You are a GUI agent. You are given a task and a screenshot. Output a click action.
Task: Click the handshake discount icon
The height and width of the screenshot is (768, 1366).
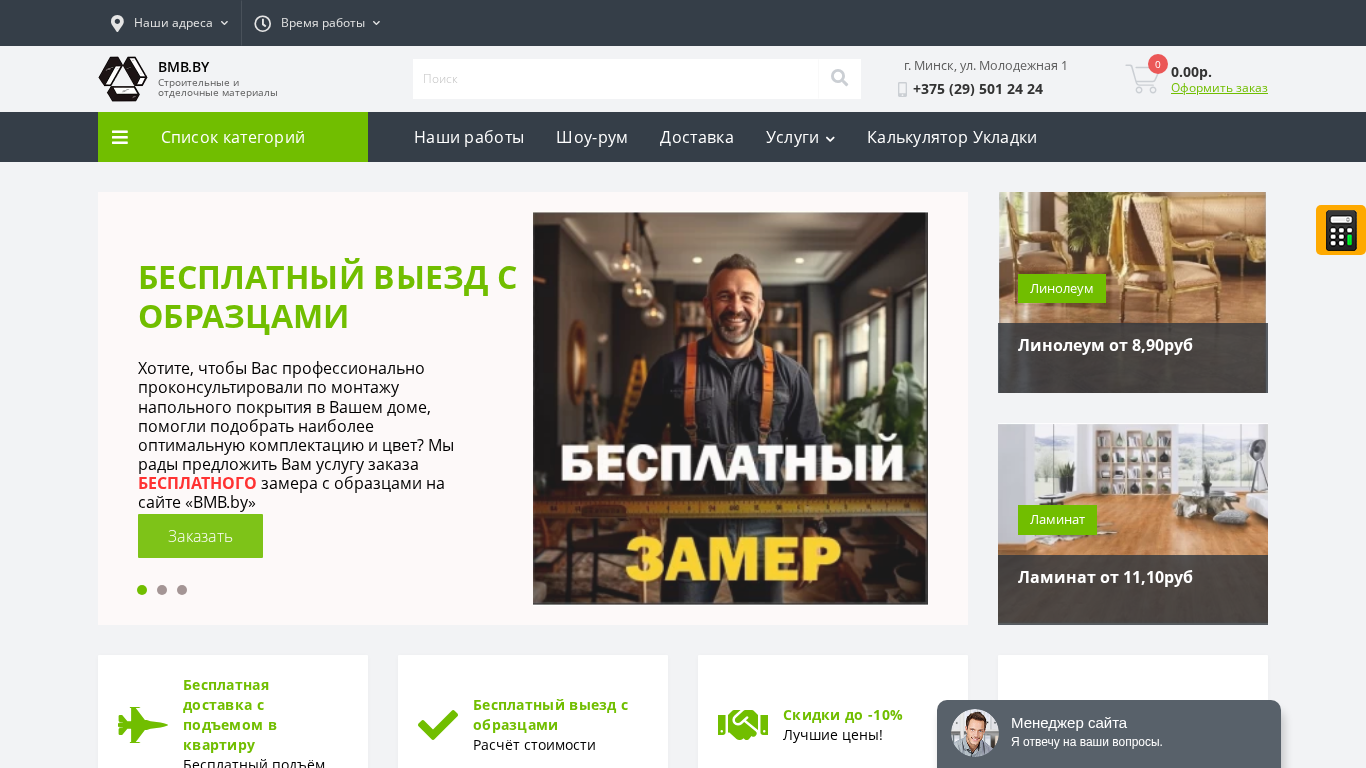[x=743, y=724]
